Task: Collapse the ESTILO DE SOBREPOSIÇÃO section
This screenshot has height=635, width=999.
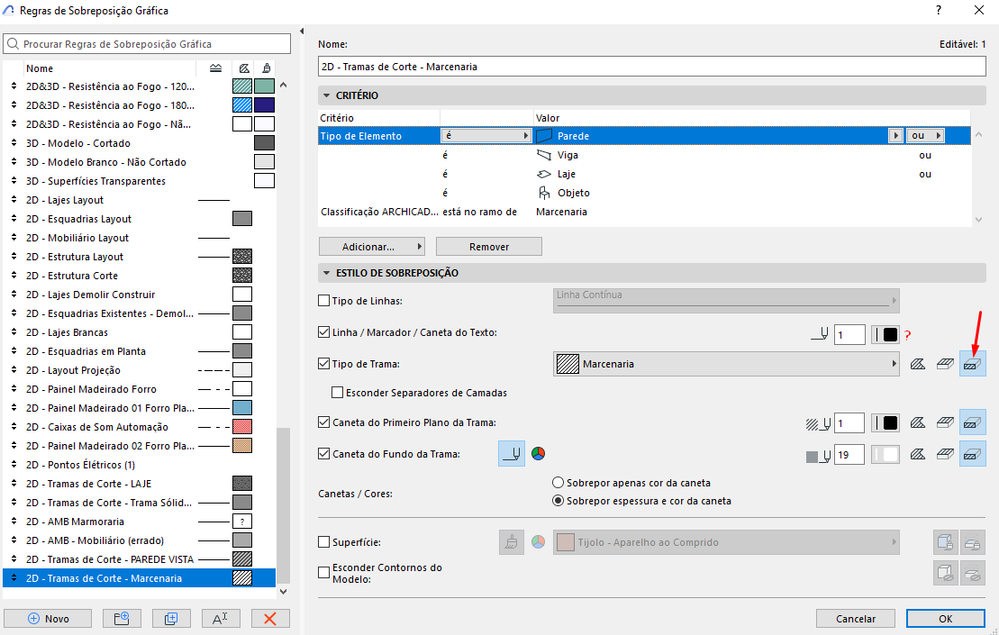Action: pyautogui.click(x=326, y=273)
